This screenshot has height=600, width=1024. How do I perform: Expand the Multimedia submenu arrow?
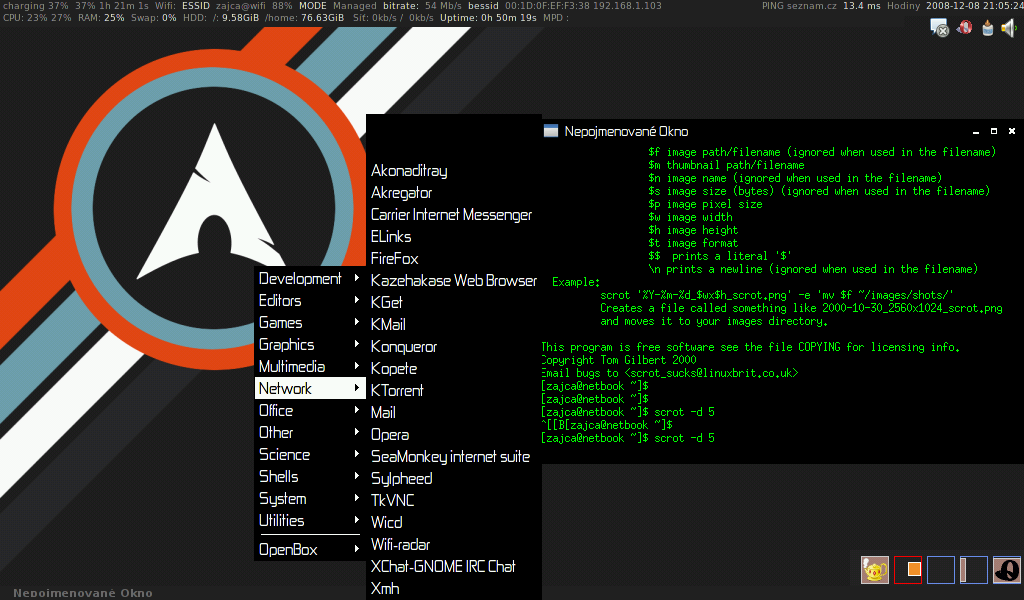click(x=357, y=366)
